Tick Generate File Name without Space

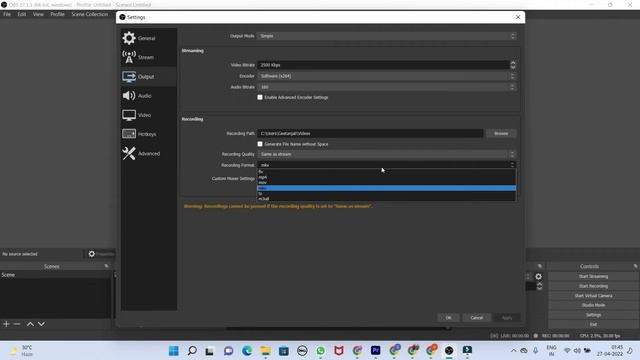260,144
